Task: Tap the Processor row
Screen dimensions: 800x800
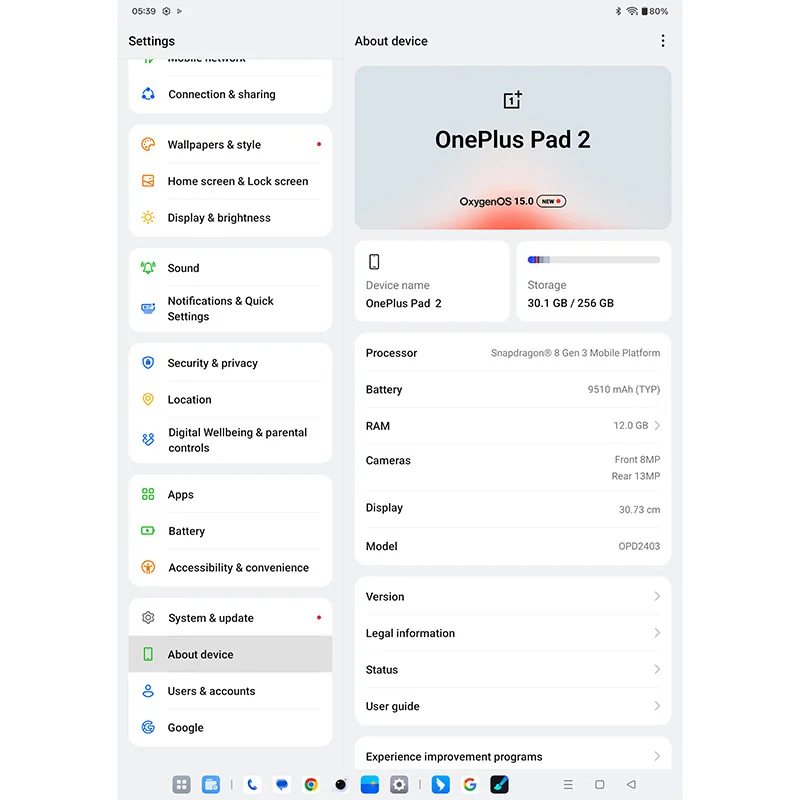Action: (513, 353)
